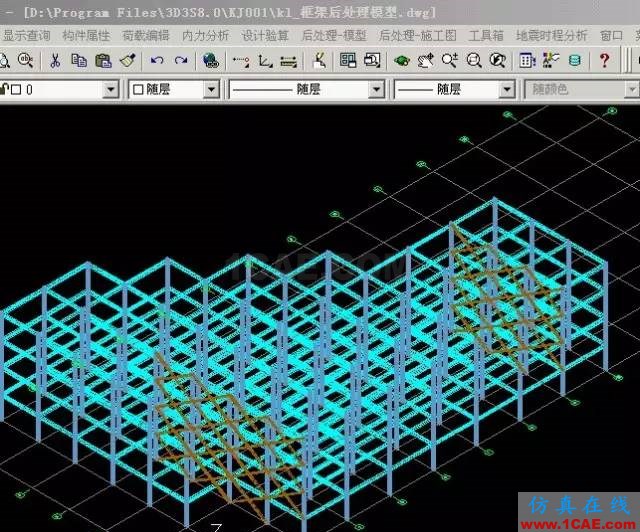This screenshot has height=532, width=640.
Task: Expand the lineweight 随层 dropdown arrow
Action: coord(507,89)
